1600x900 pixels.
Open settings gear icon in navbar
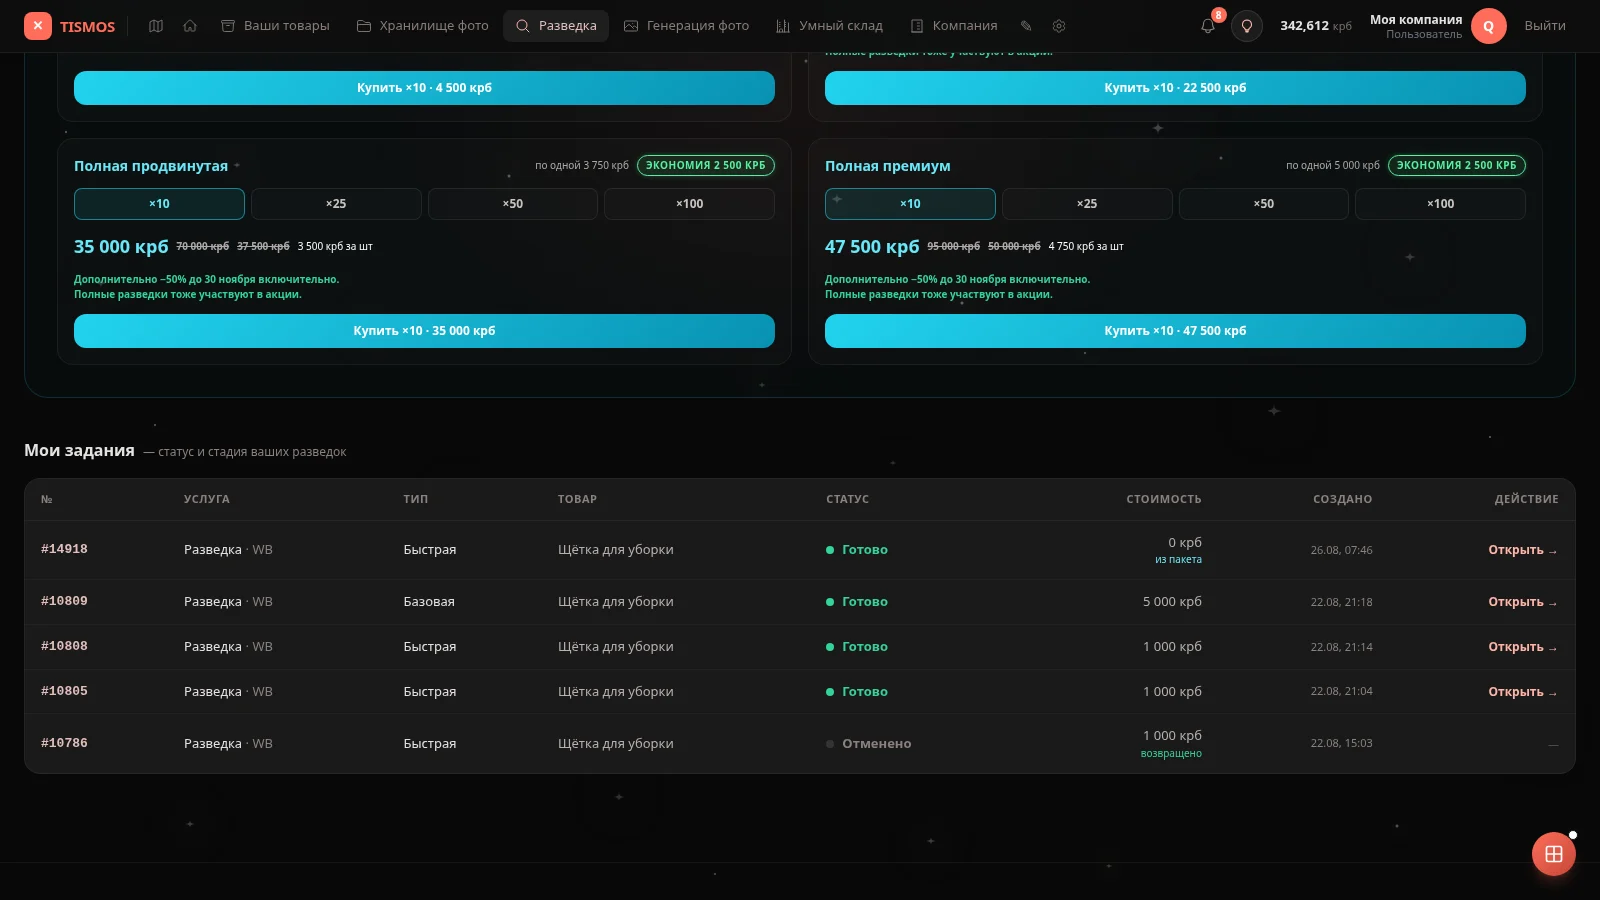(1059, 26)
